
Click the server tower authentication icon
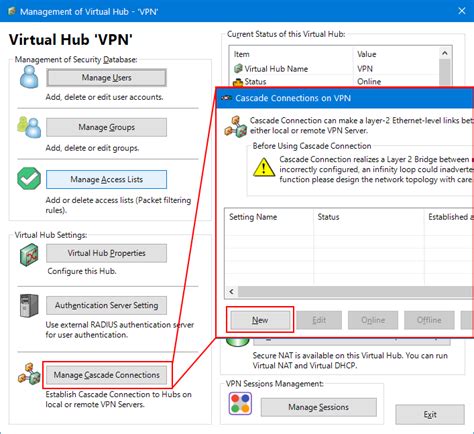coord(29,305)
